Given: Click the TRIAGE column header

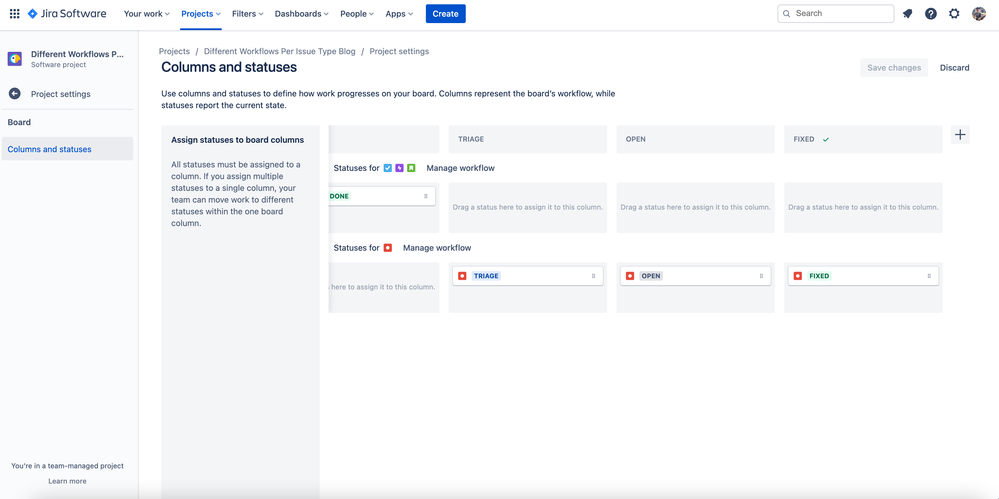Looking at the screenshot, I should 528,139.
